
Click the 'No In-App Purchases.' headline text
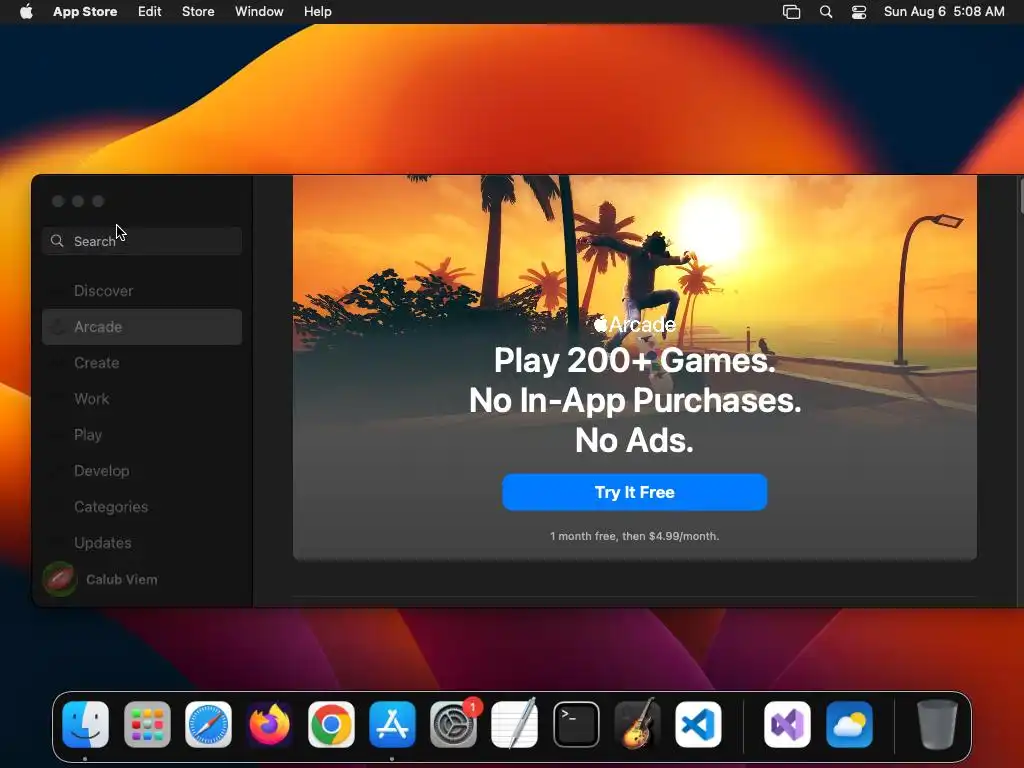pyautogui.click(x=634, y=400)
